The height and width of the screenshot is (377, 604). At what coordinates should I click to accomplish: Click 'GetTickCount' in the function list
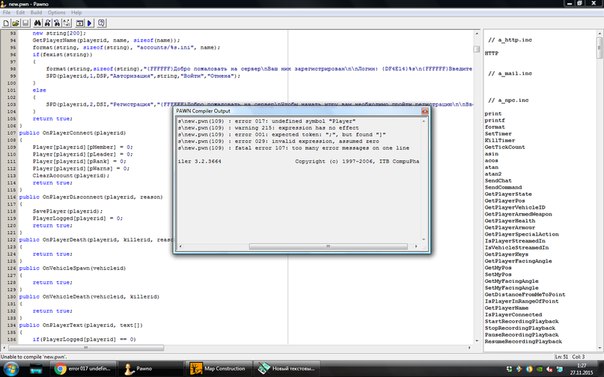505,147
